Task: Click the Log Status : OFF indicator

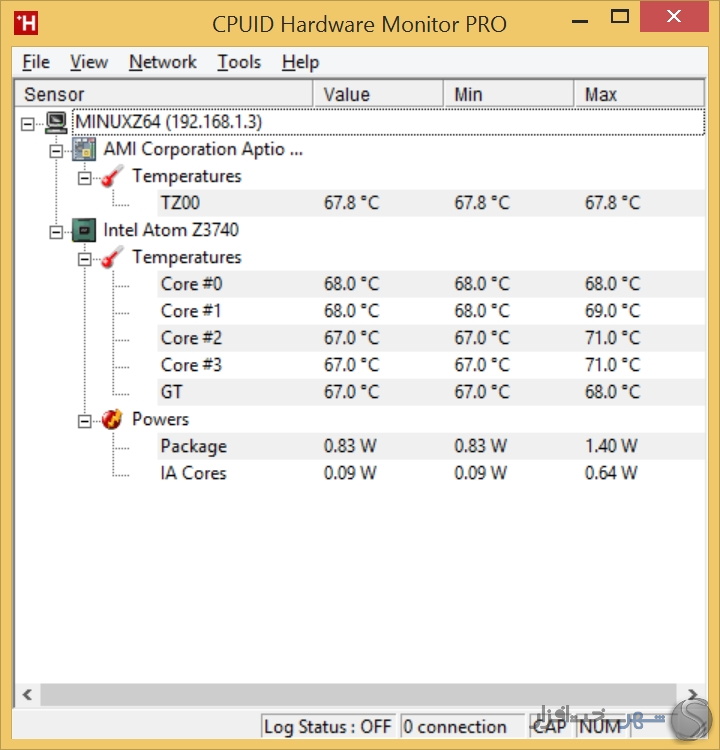Action: point(328,727)
